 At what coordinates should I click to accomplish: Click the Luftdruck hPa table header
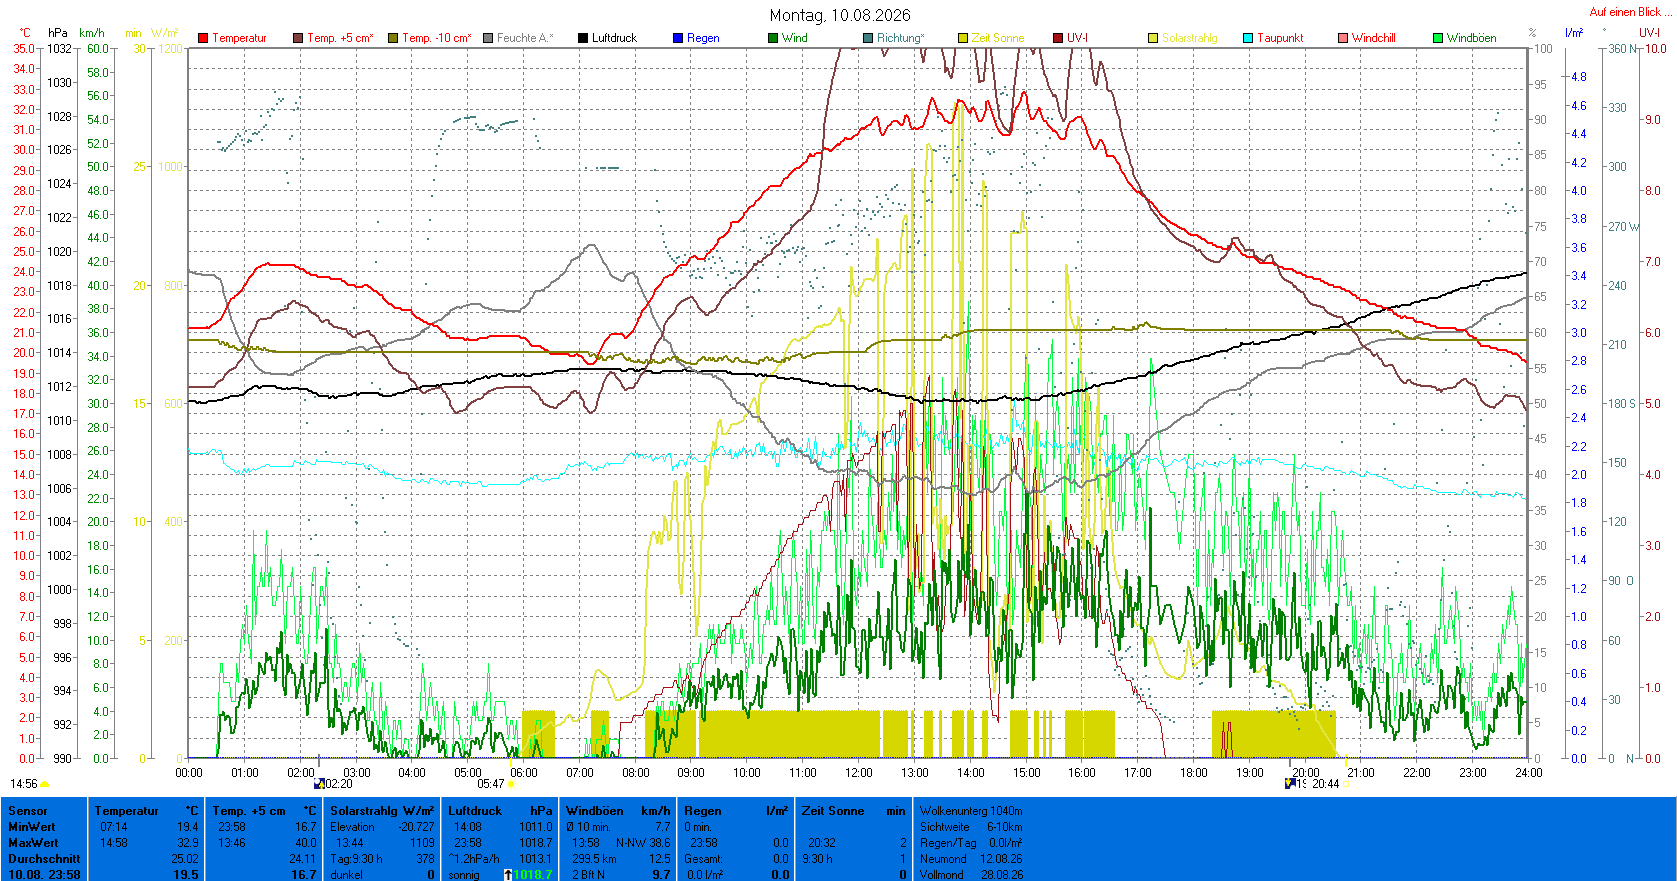coord(500,811)
